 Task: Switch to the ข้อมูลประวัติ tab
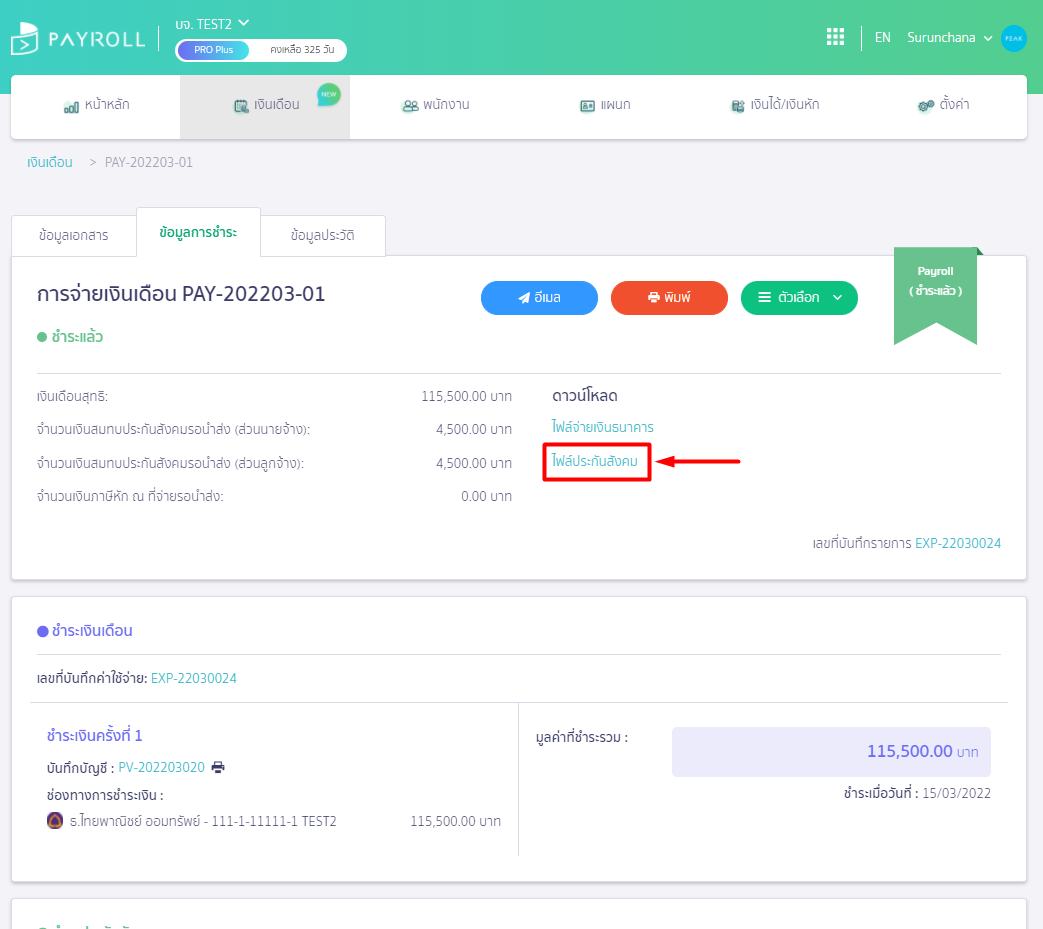(x=322, y=236)
